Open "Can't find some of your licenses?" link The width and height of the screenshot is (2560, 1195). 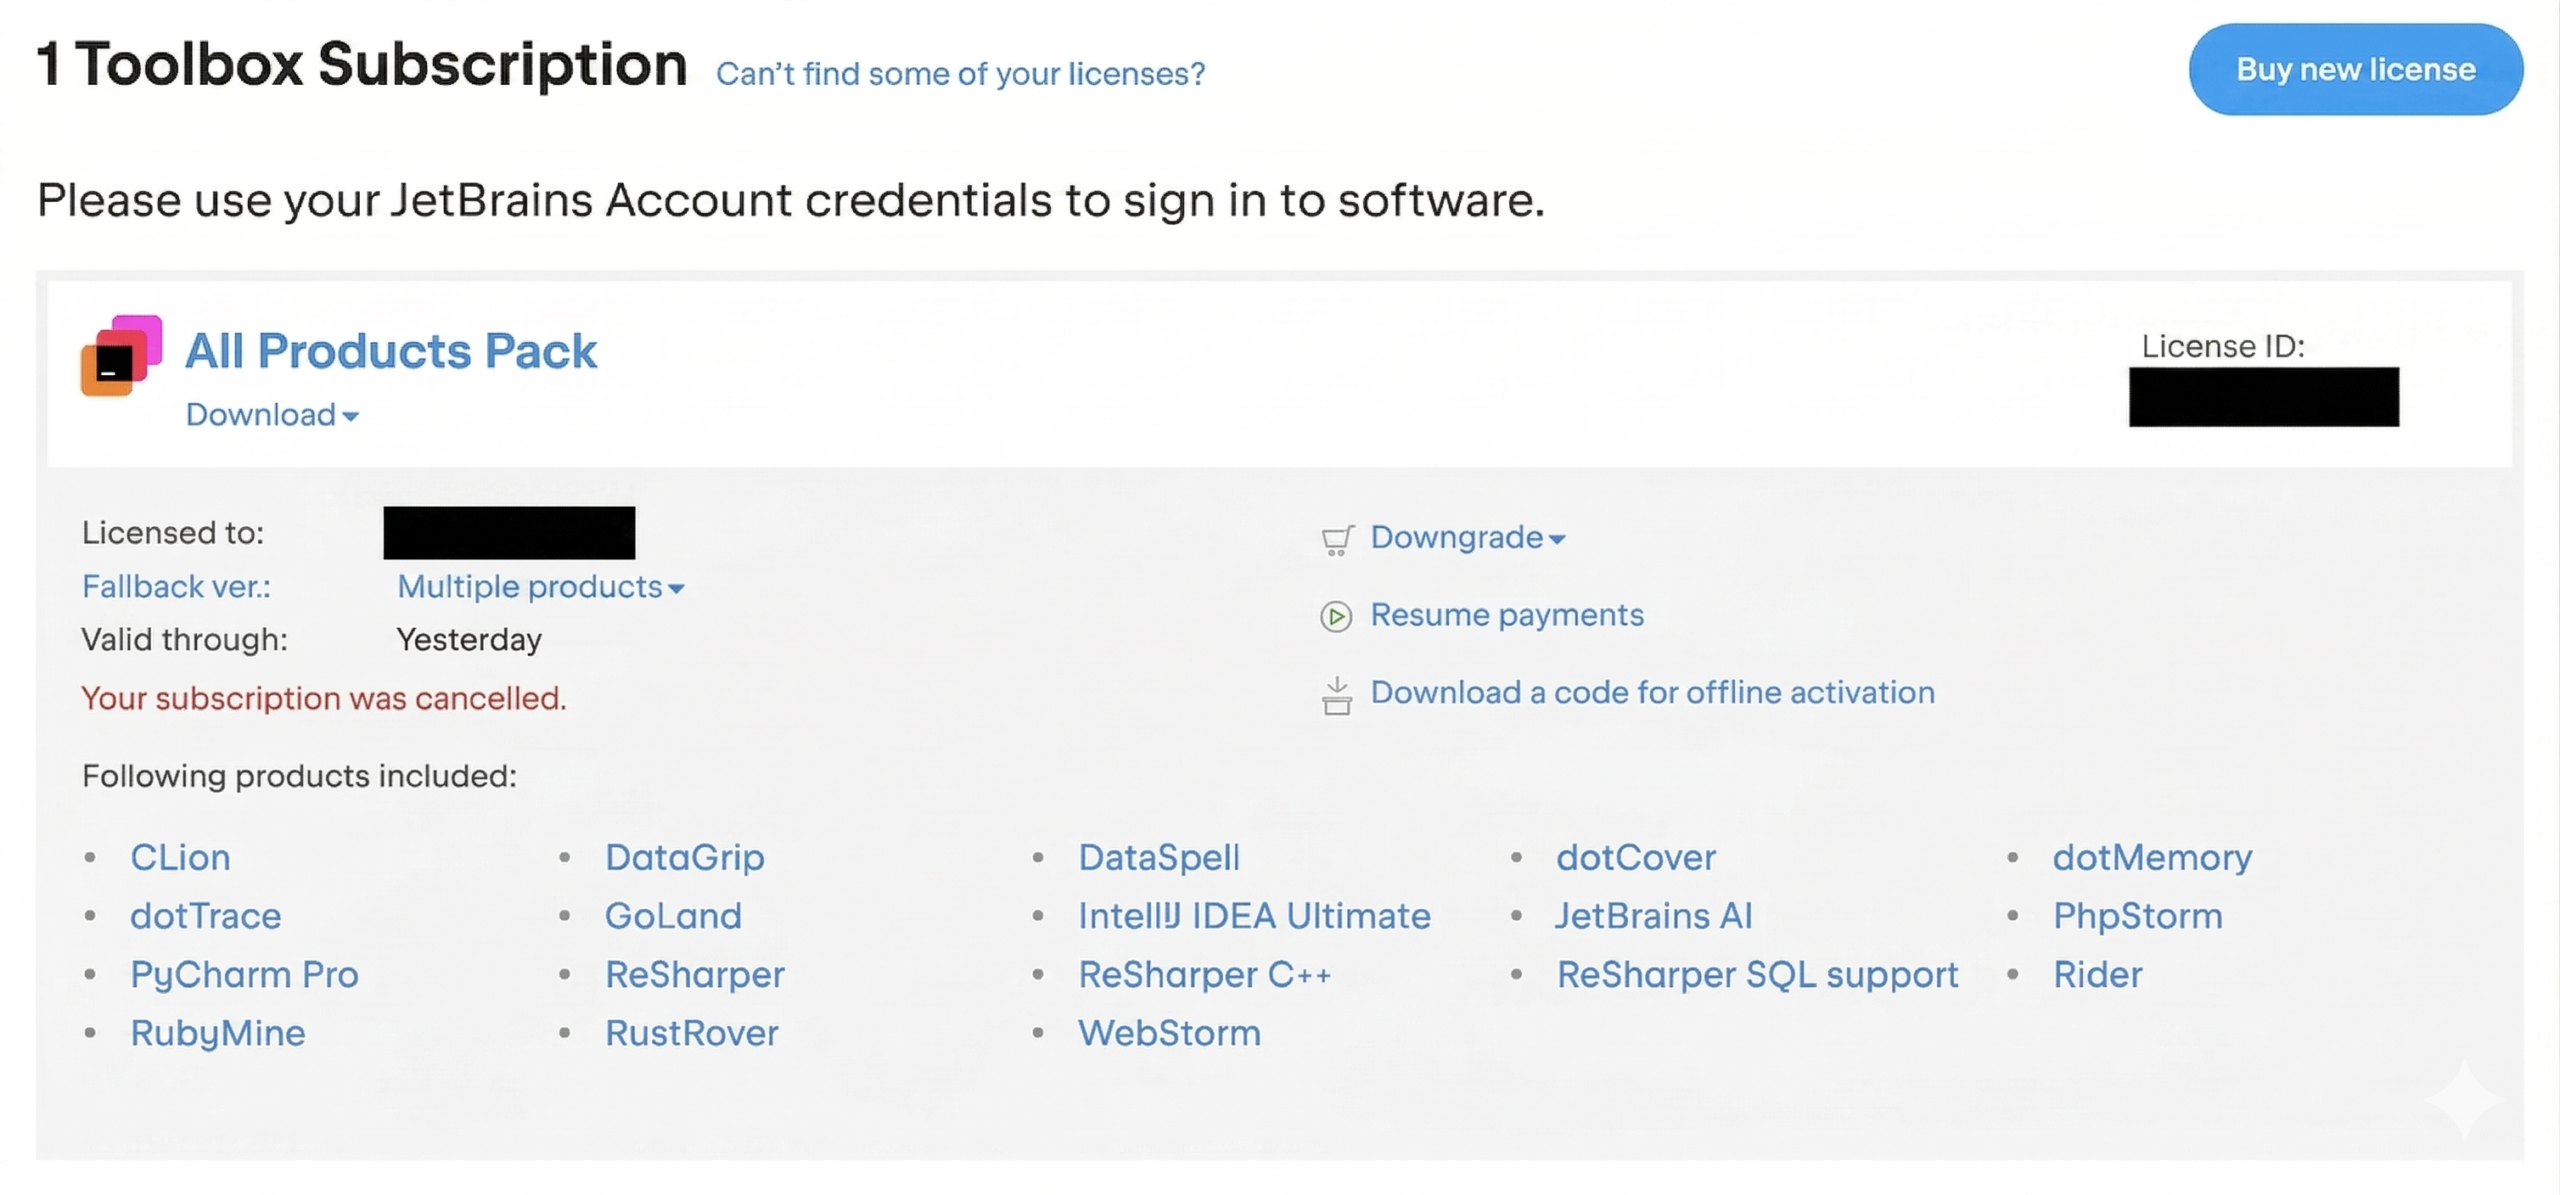pyautogui.click(x=960, y=74)
